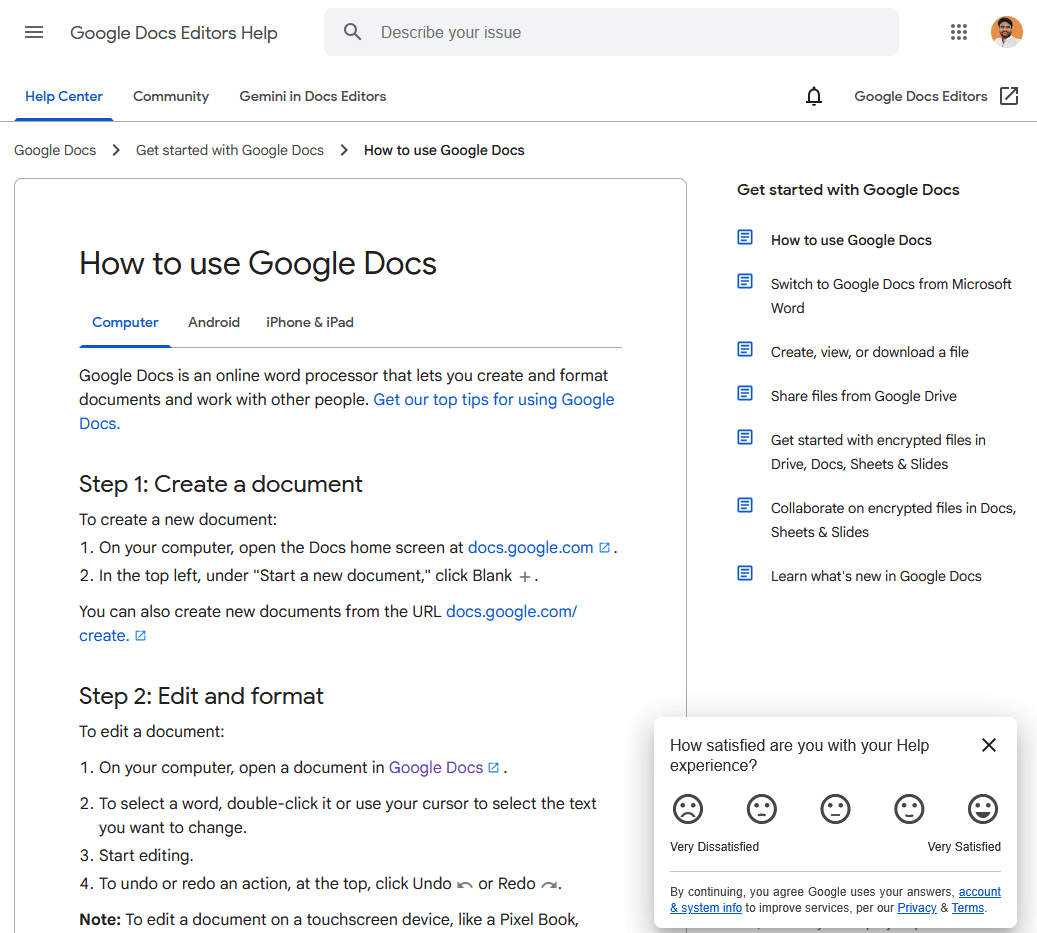Open Learn what's new in Google Docs
This screenshot has width=1037, height=933.
coord(876,577)
